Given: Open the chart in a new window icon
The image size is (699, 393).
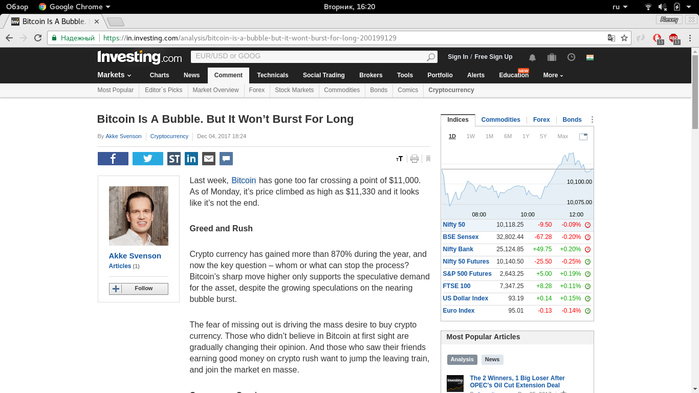Looking at the screenshot, I should [583, 136].
